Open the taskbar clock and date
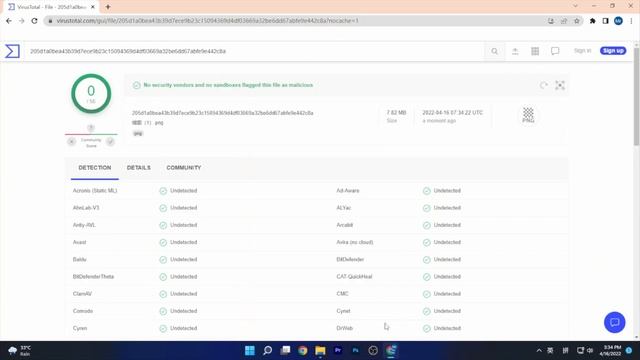Screen dimensions: 640x360 click(x=610, y=351)
